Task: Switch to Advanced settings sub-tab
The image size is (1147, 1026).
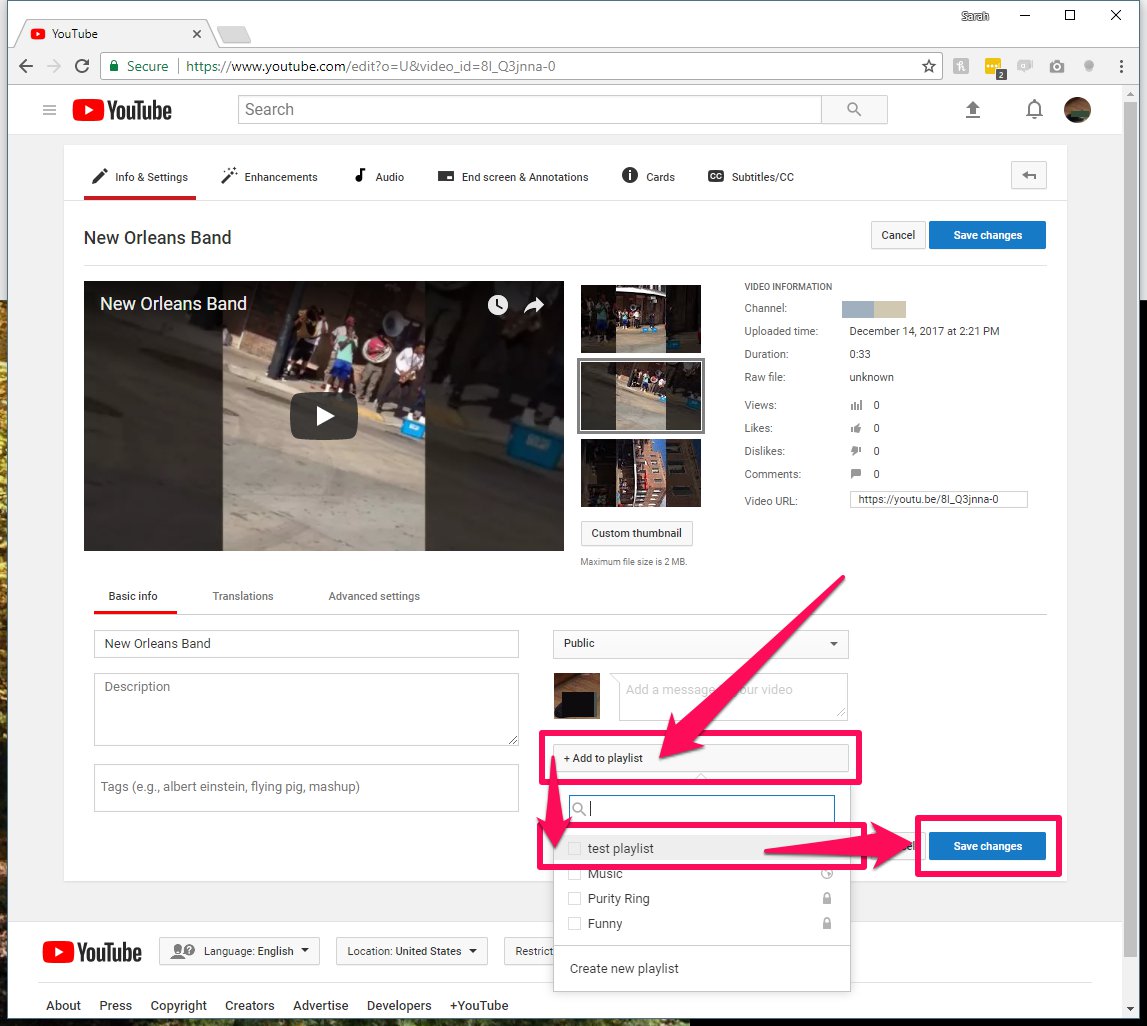Action: [374, 597]
